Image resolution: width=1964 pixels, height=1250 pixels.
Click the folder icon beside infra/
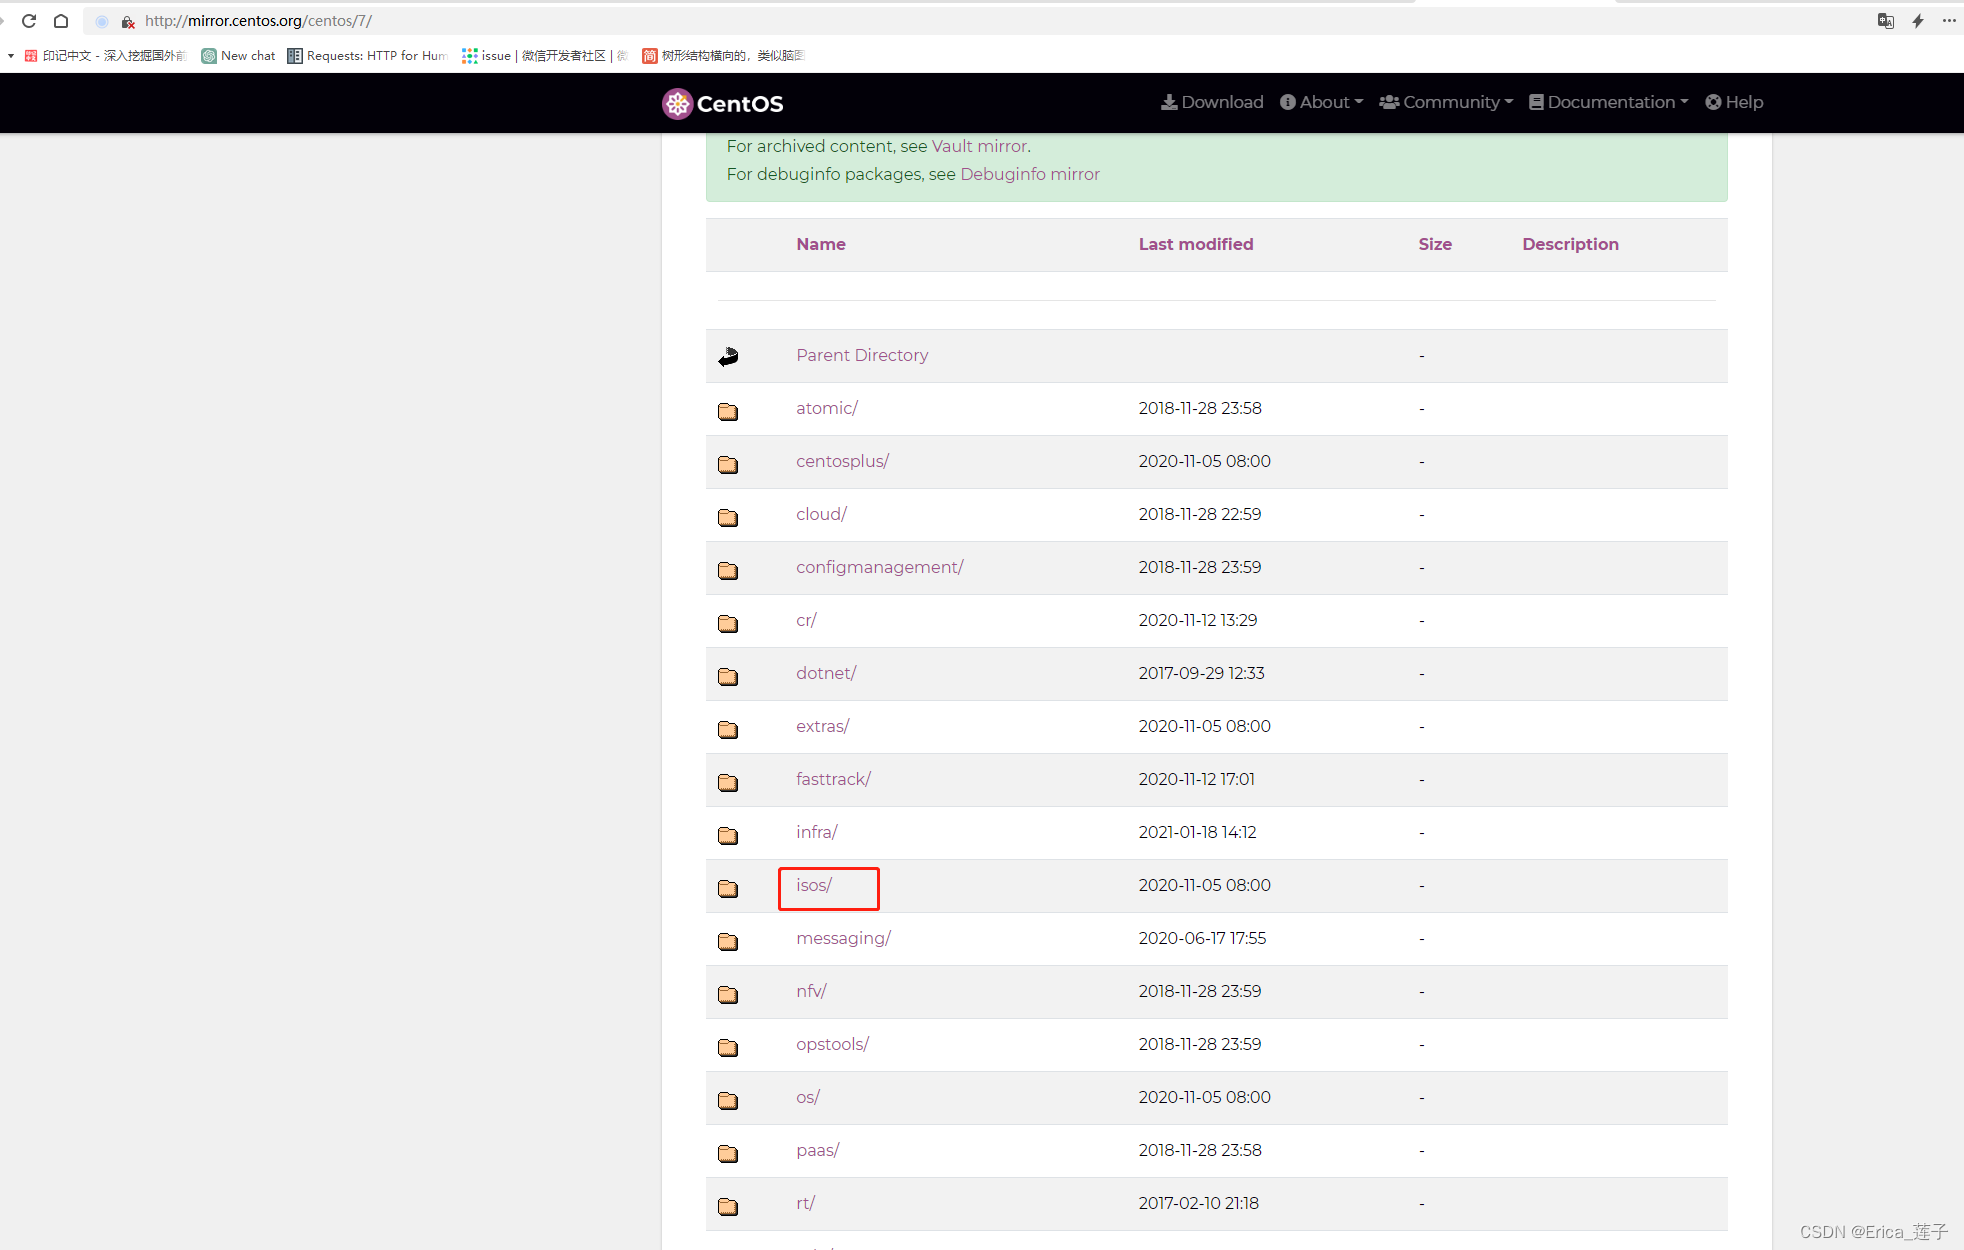click(x=728, y=835)
